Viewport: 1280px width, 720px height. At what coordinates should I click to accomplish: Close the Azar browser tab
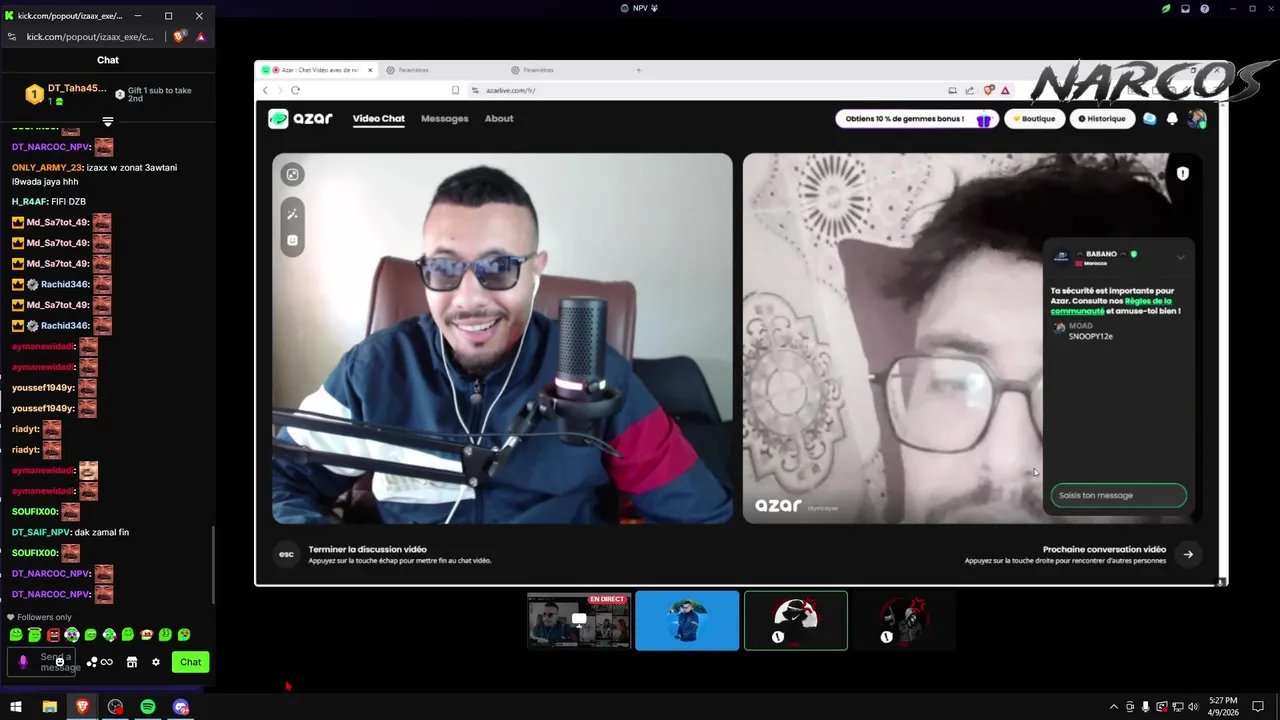370,70
